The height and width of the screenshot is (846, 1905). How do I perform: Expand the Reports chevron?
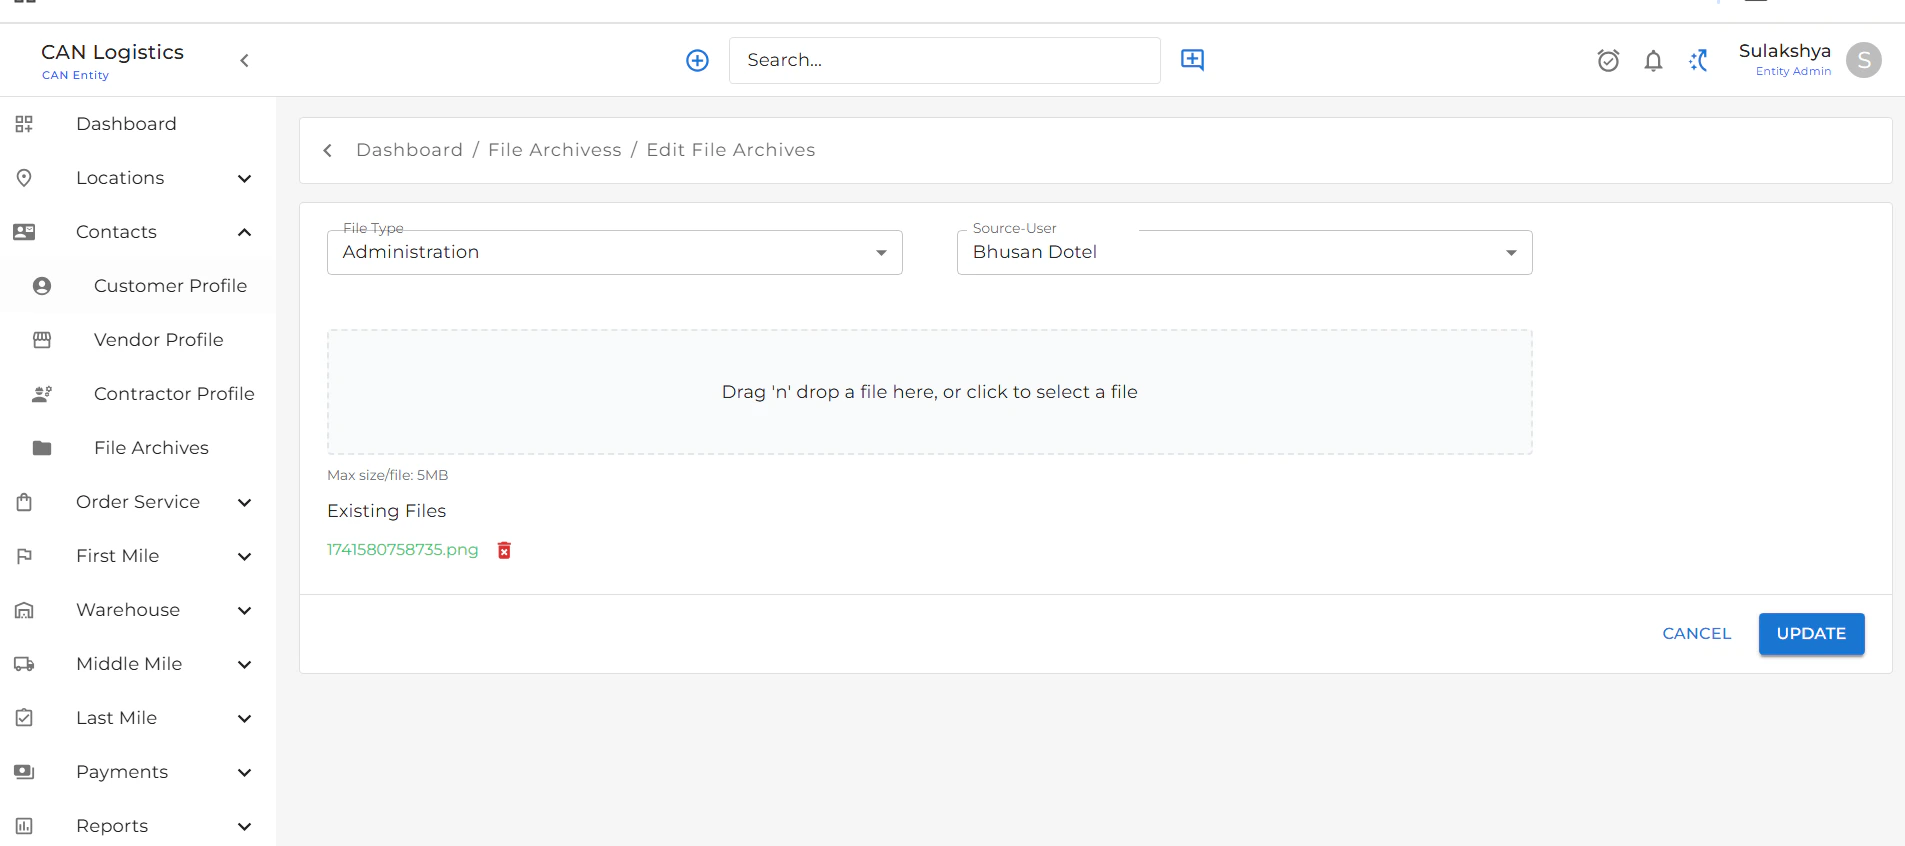coord(244,826)
